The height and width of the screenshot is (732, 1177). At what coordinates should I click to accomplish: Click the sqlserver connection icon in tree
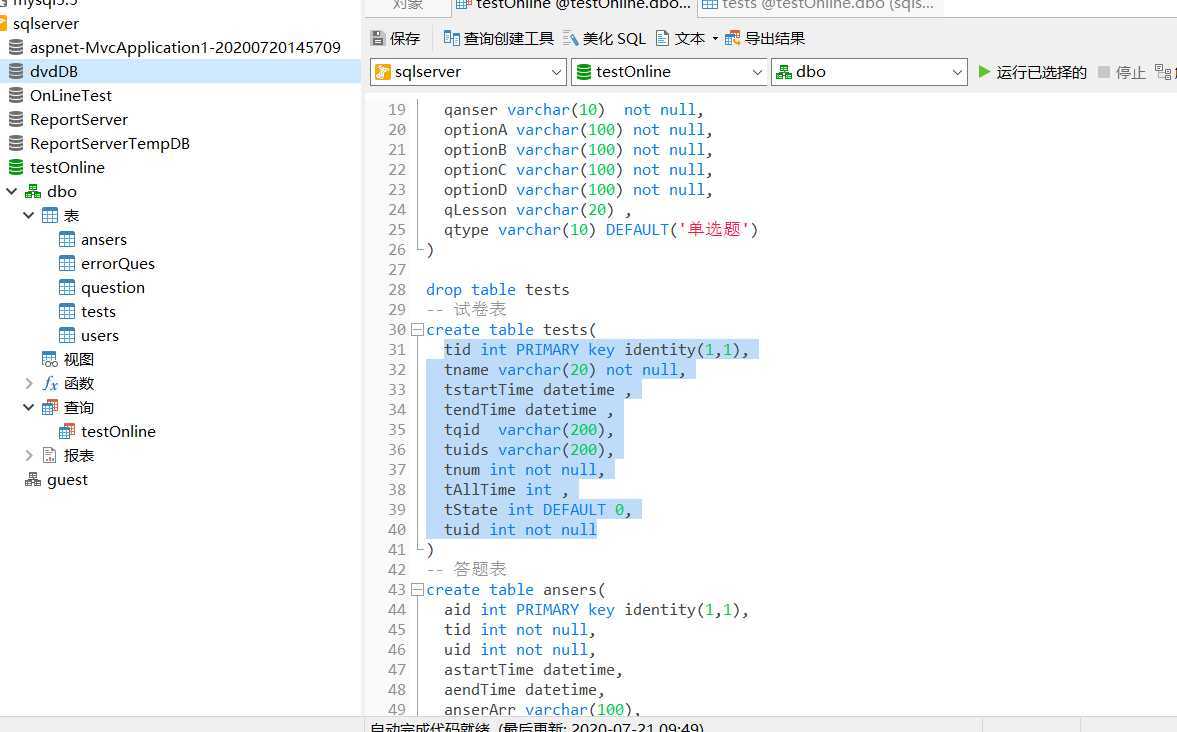(x=2, y=23)
